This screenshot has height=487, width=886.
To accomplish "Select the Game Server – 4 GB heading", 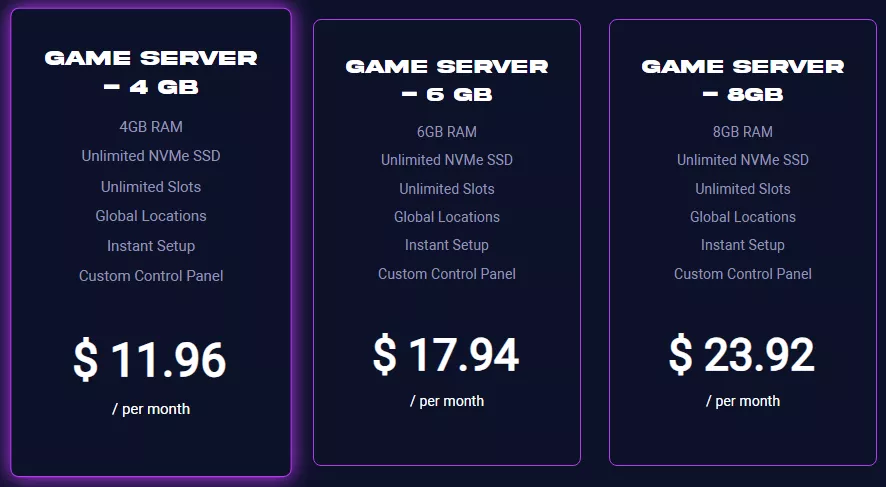I will pos(151,72).
